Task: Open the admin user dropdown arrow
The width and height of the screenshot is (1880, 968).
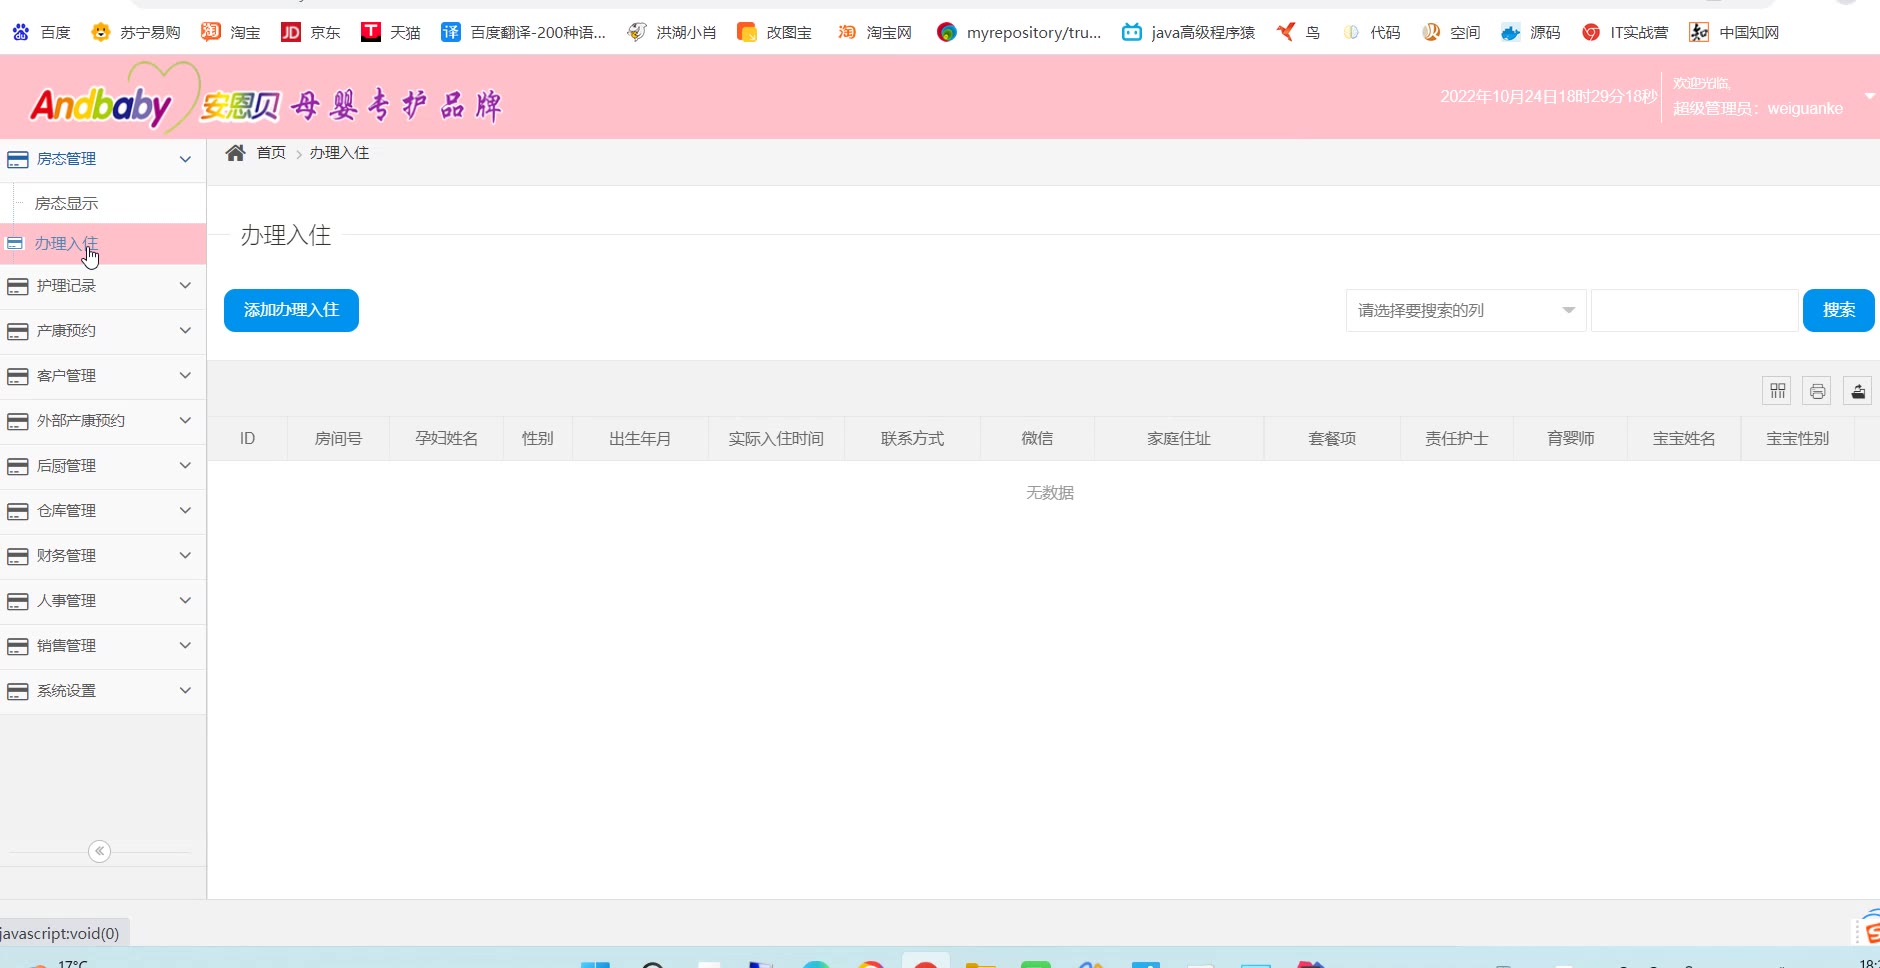Action: click(x=1869, y=96)
